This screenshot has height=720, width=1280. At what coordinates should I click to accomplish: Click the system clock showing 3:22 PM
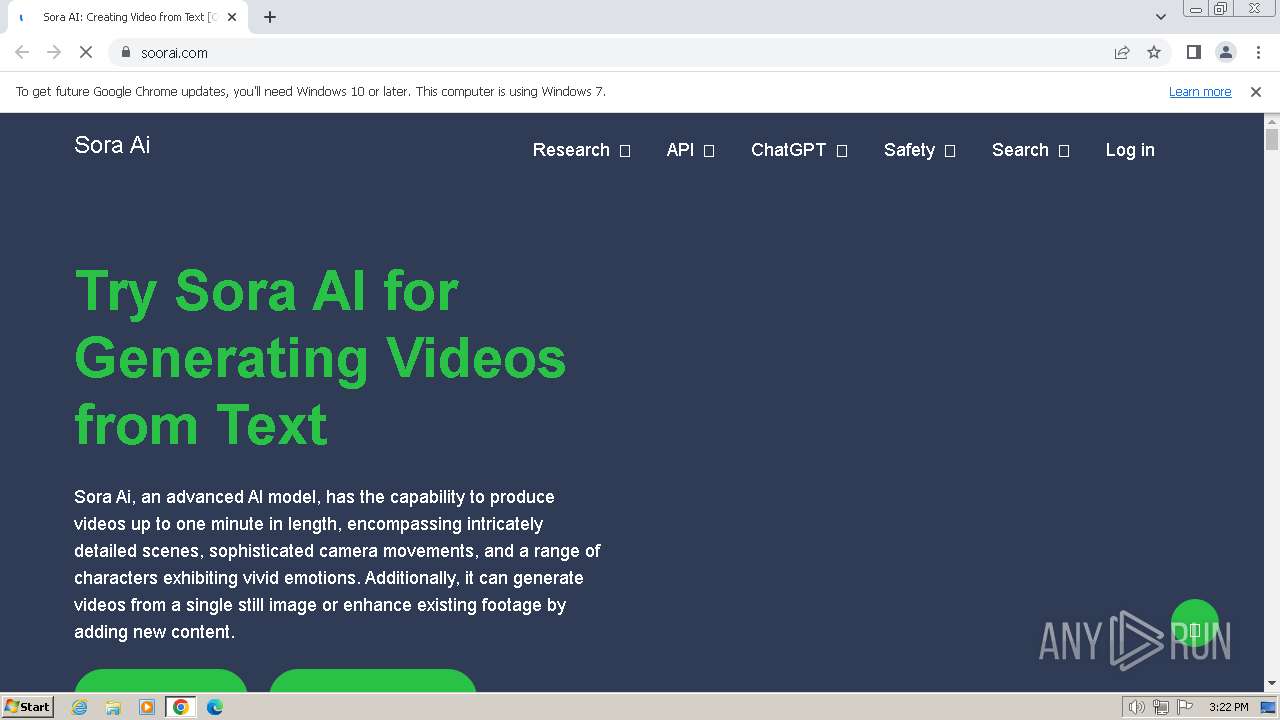pyautogui.click(x=1229, y=707)
